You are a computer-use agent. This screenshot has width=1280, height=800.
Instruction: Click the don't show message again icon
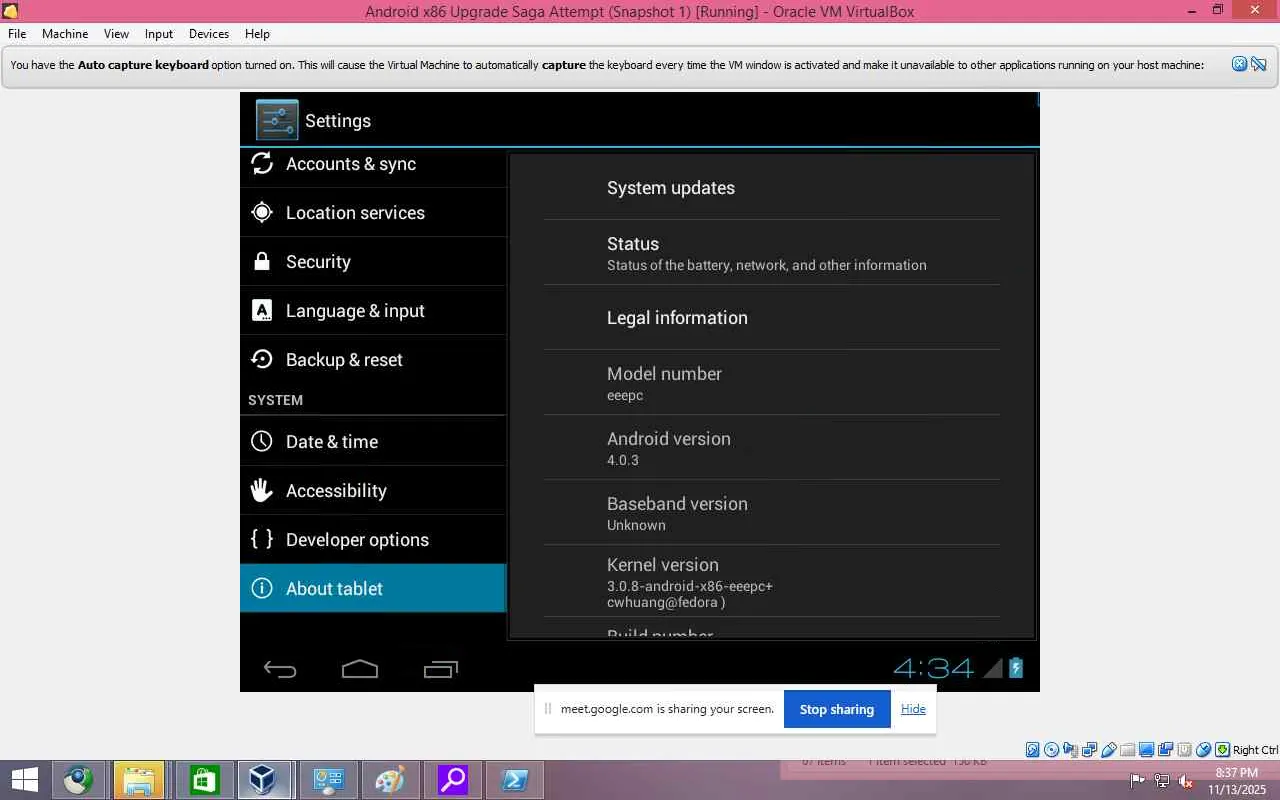point(1258,64)
